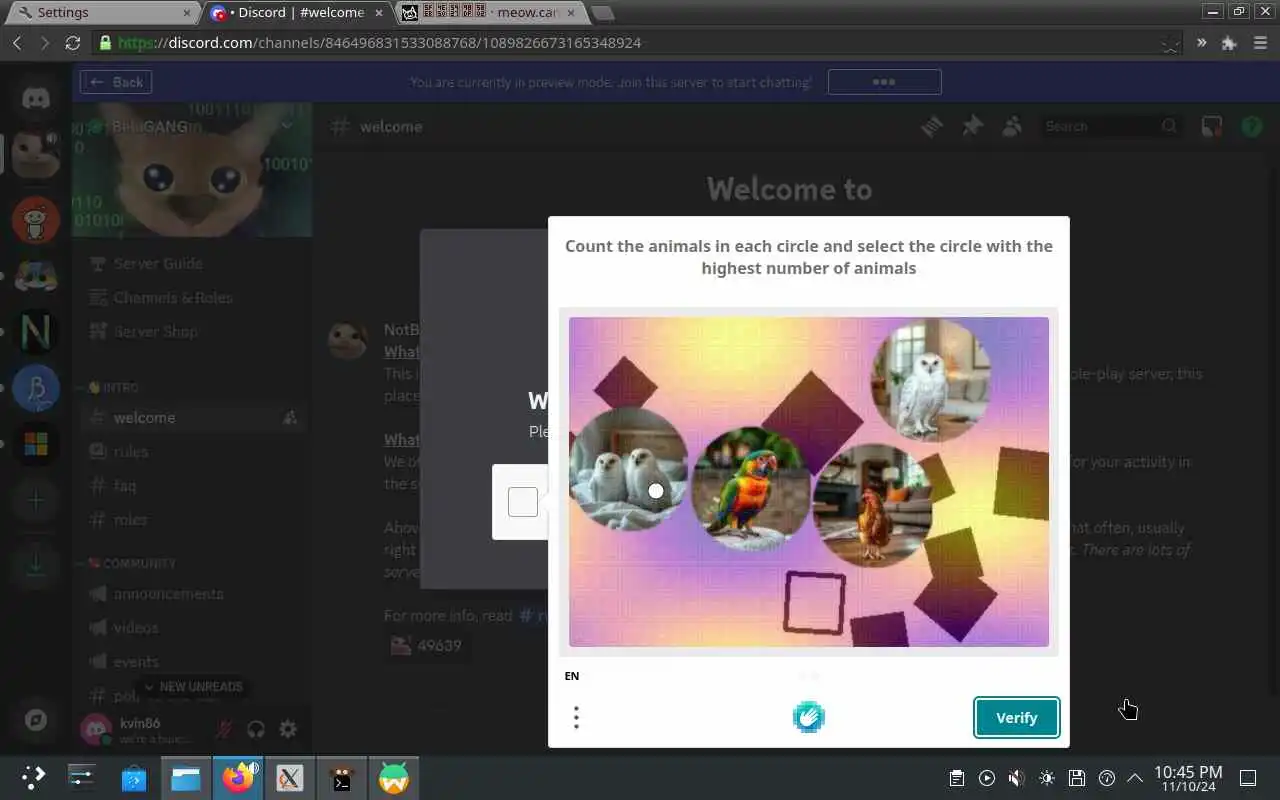Toggle the member list icon
Viewport: 1280px width, 800px height.
1012,126
